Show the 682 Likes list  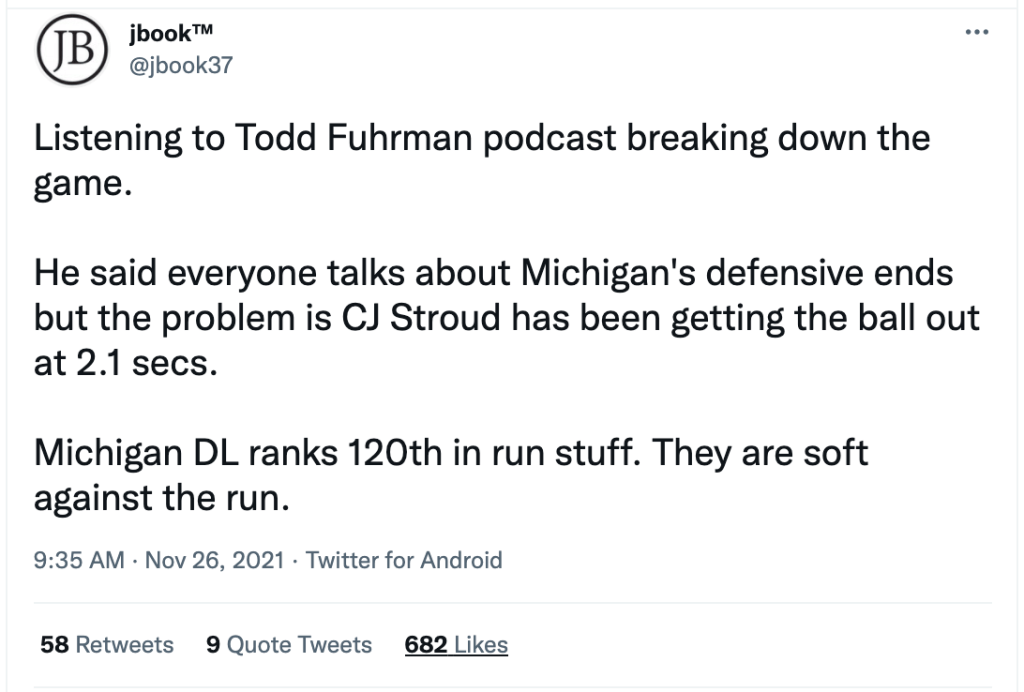click(x=456, y=645)
